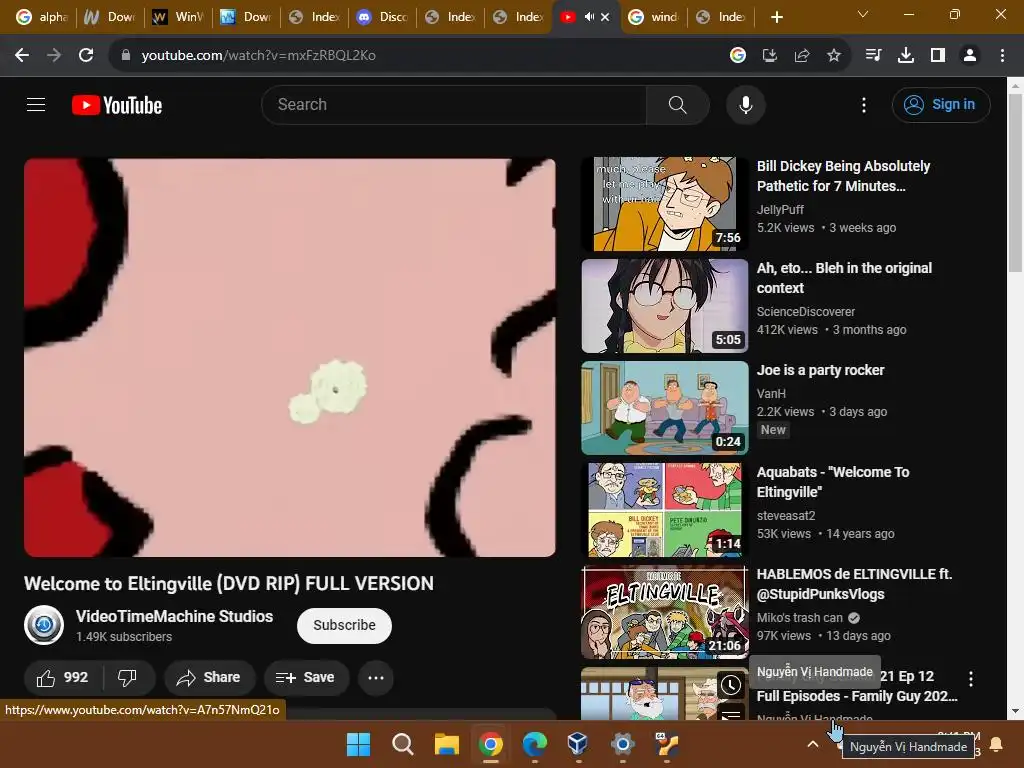Focus the YouTube Search field
The image size is (1024, 768).
pos(454,104)
